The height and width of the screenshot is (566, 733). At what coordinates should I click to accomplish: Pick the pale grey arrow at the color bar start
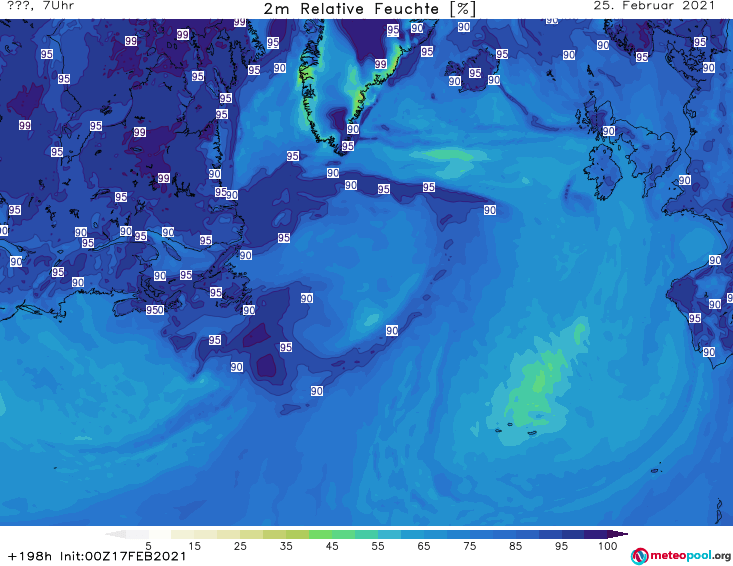(115, 534)
